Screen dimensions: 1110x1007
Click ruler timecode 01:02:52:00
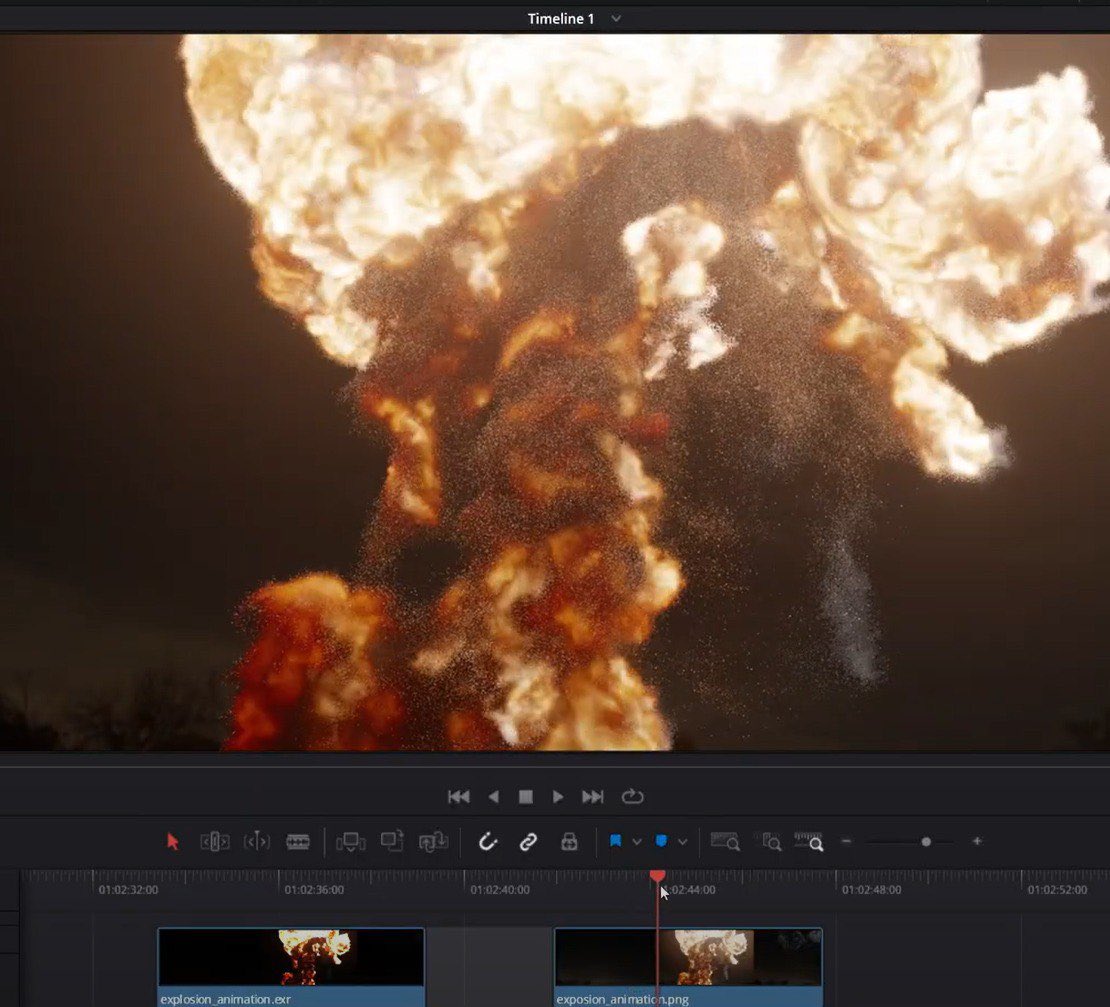1058,890
